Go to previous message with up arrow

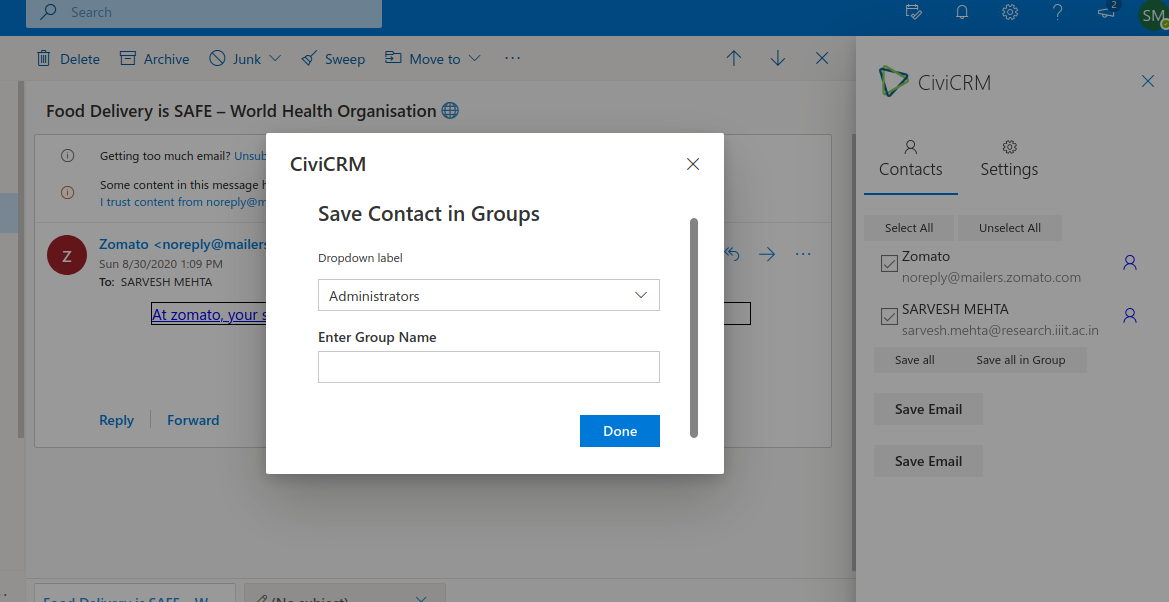pos(734,58)
